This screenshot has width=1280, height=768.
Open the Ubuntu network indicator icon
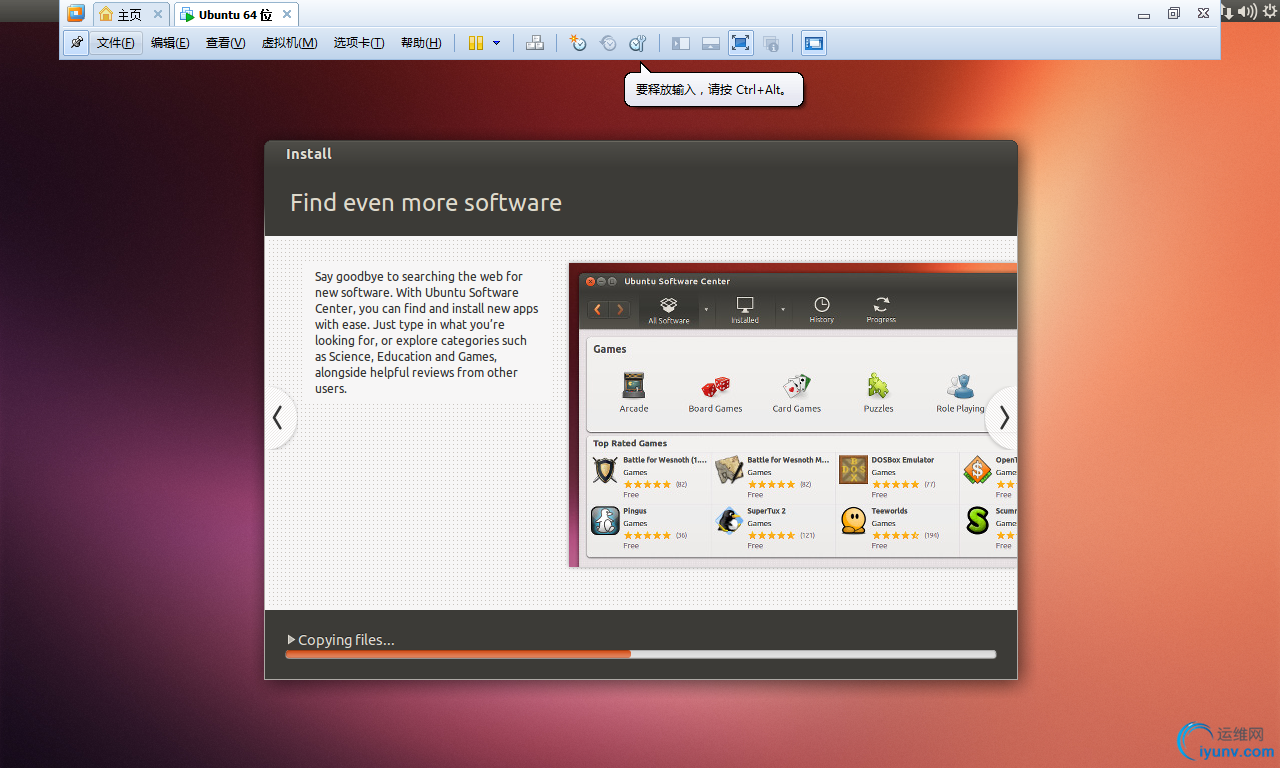1229,12
